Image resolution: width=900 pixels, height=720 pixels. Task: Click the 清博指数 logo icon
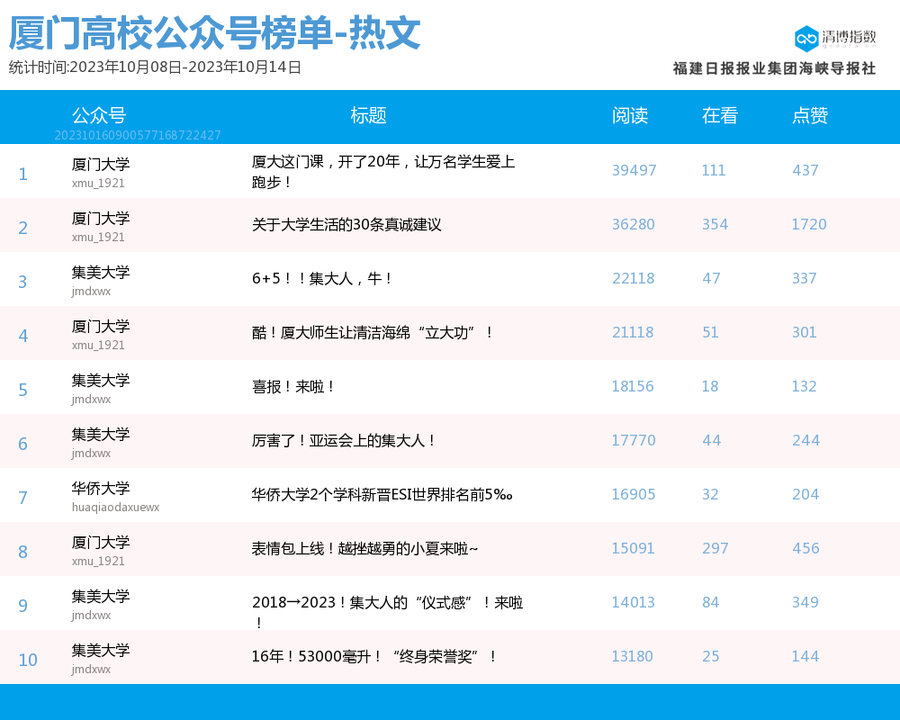pos(806,38)
